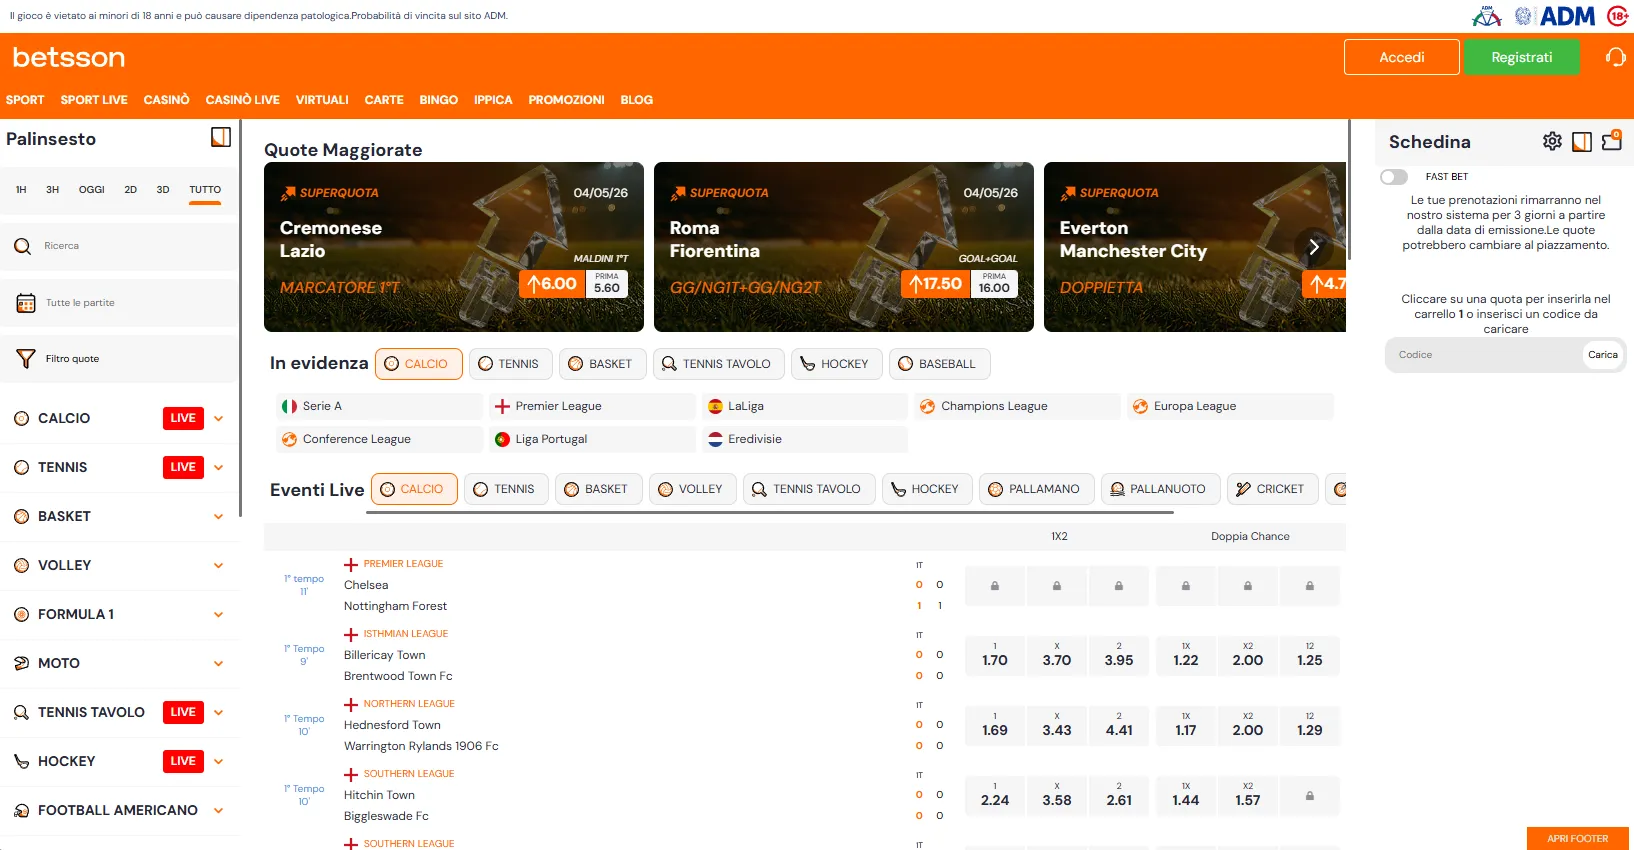The height and width of the screenshot is (850, 1634).
Task: Select the OGGI time filter tab
Action: coord(92,189)
